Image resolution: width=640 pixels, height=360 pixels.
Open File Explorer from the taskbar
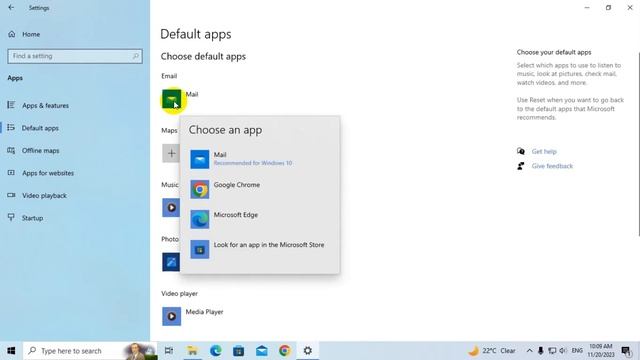click(192, 351)
